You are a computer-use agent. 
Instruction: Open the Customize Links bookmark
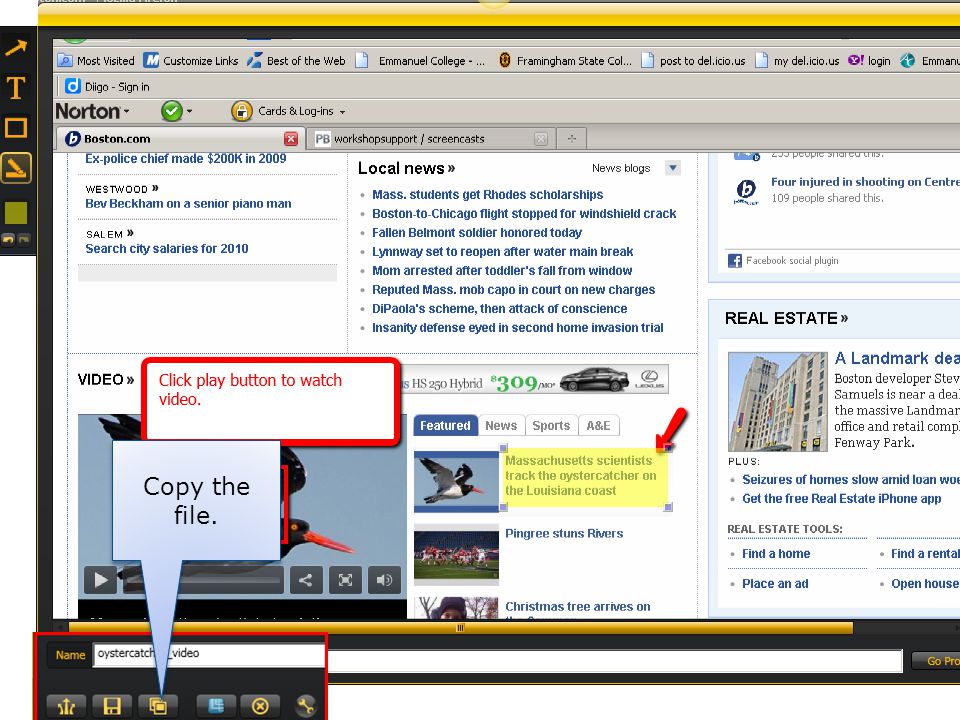191,61
